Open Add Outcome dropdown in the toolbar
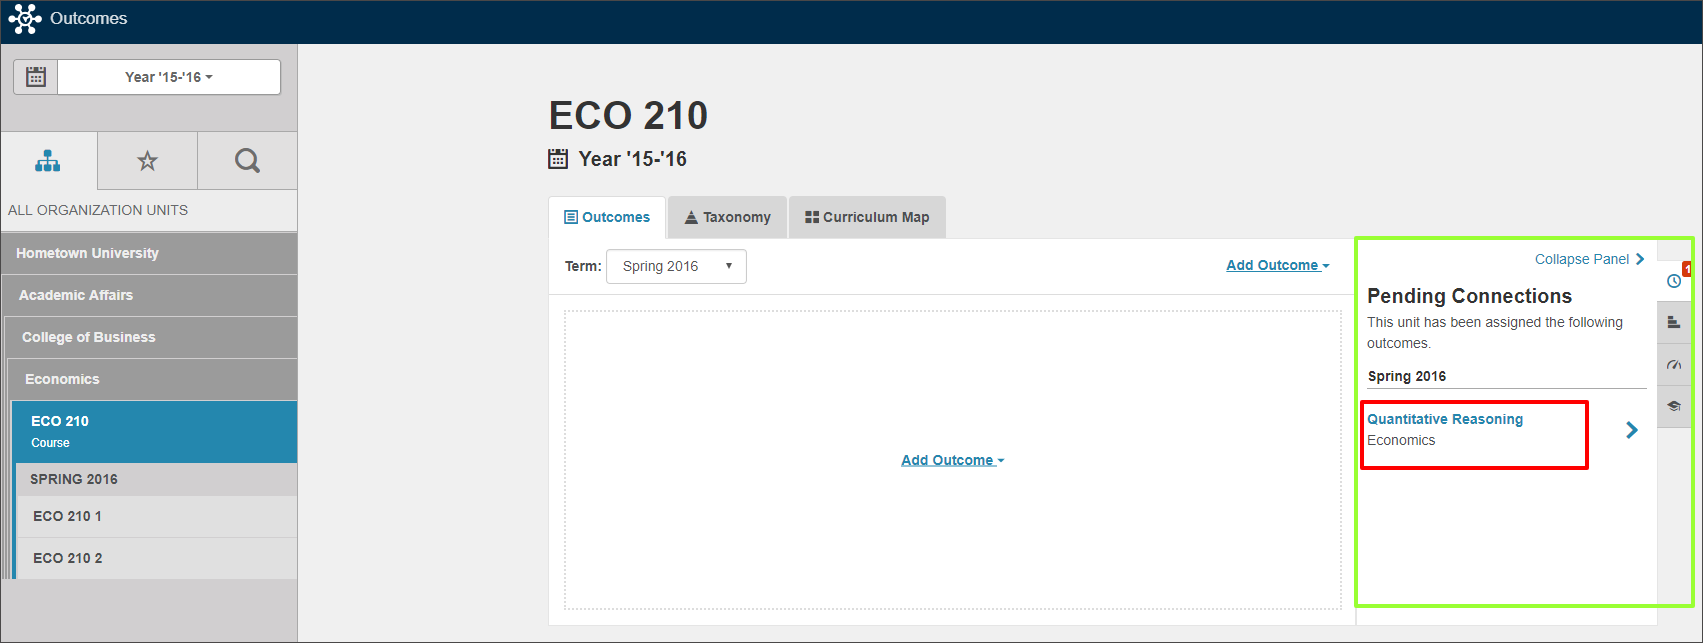The width and height of the screenshot is (1703, 643). coord(1278,265)
